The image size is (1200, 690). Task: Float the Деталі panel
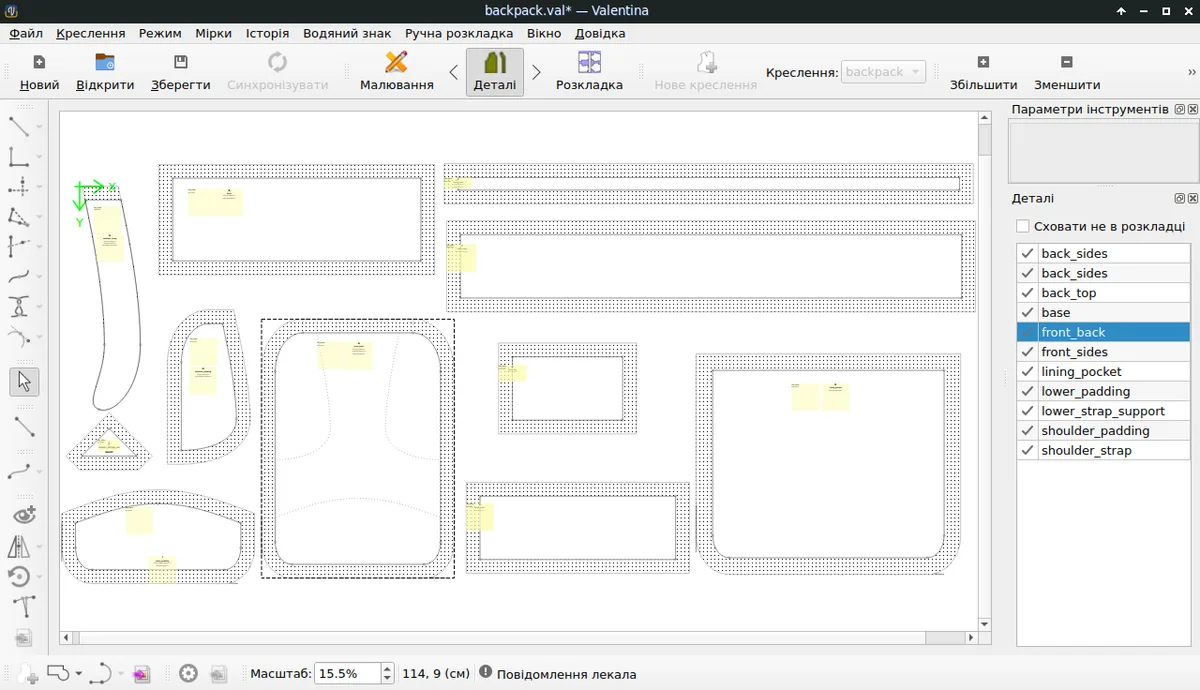pyautogui.click(x=1180, y=199)
